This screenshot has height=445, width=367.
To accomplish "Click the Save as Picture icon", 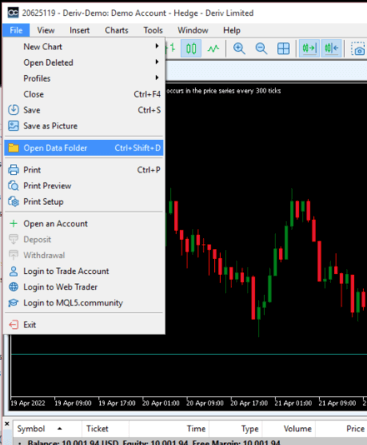I will click(x=13, y=126).
